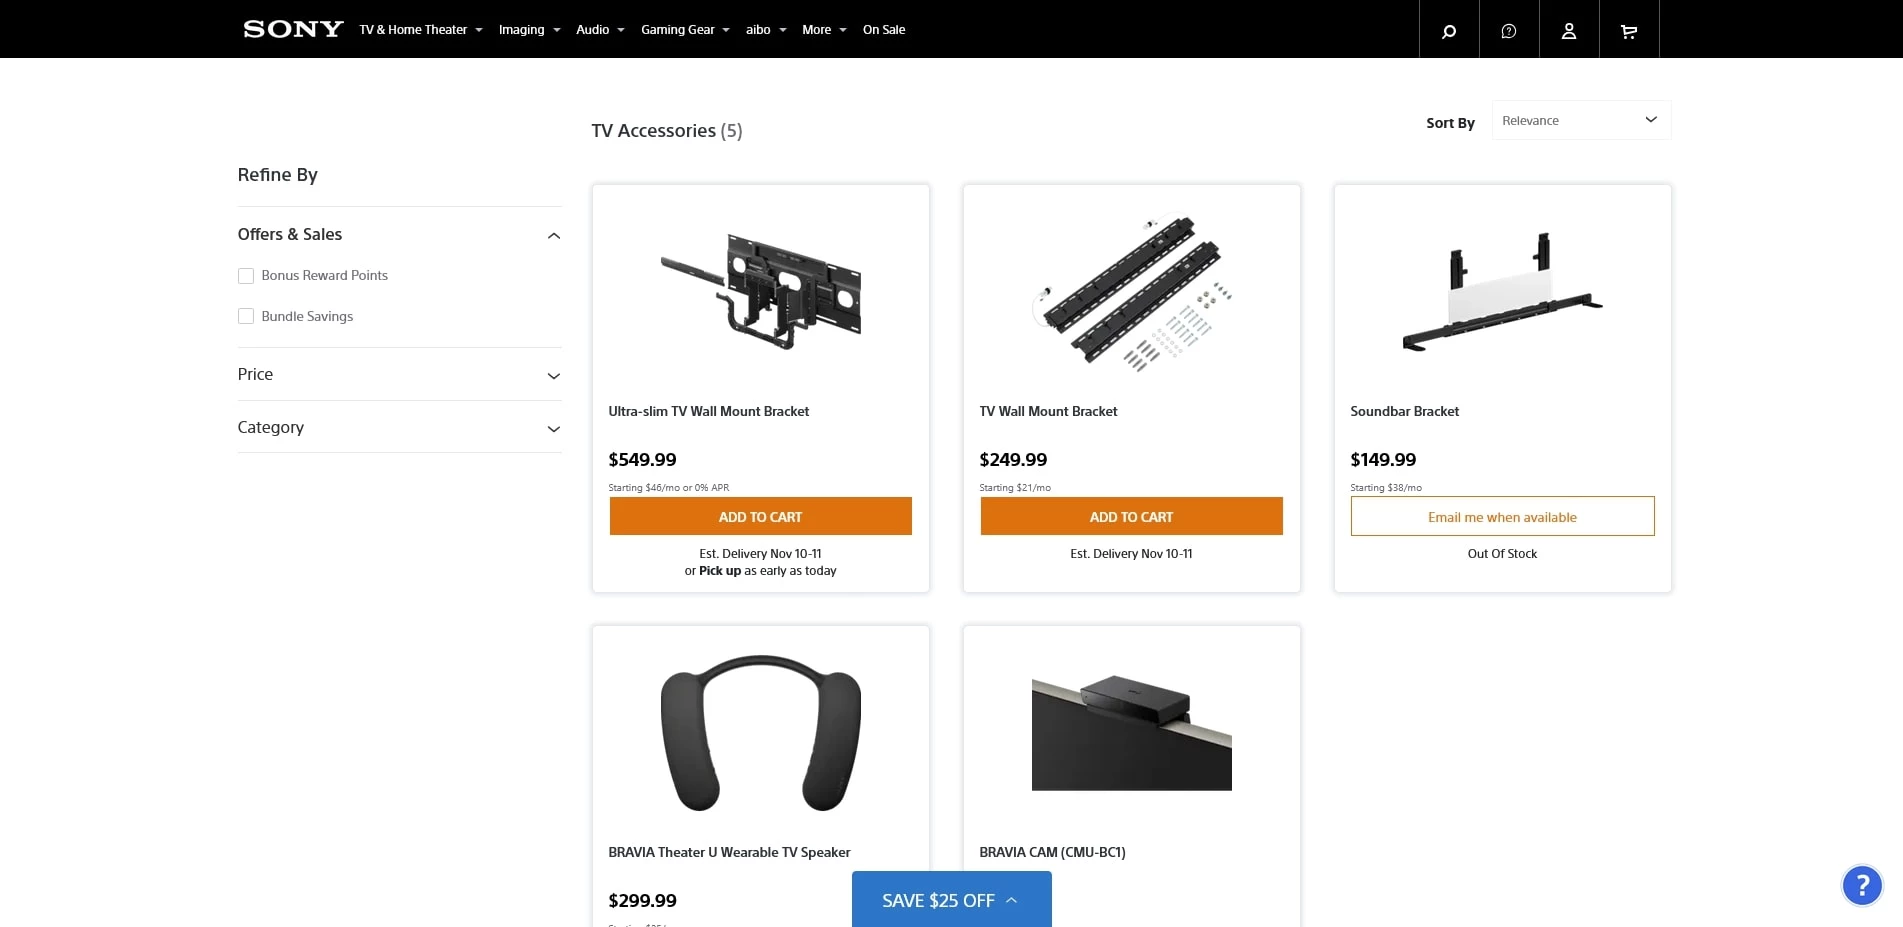Expand the SAVE $25 OFF banner arrow
The width and height of the screenshot is (1903, 927).
pyautogui.click(x=1012, y=900)
